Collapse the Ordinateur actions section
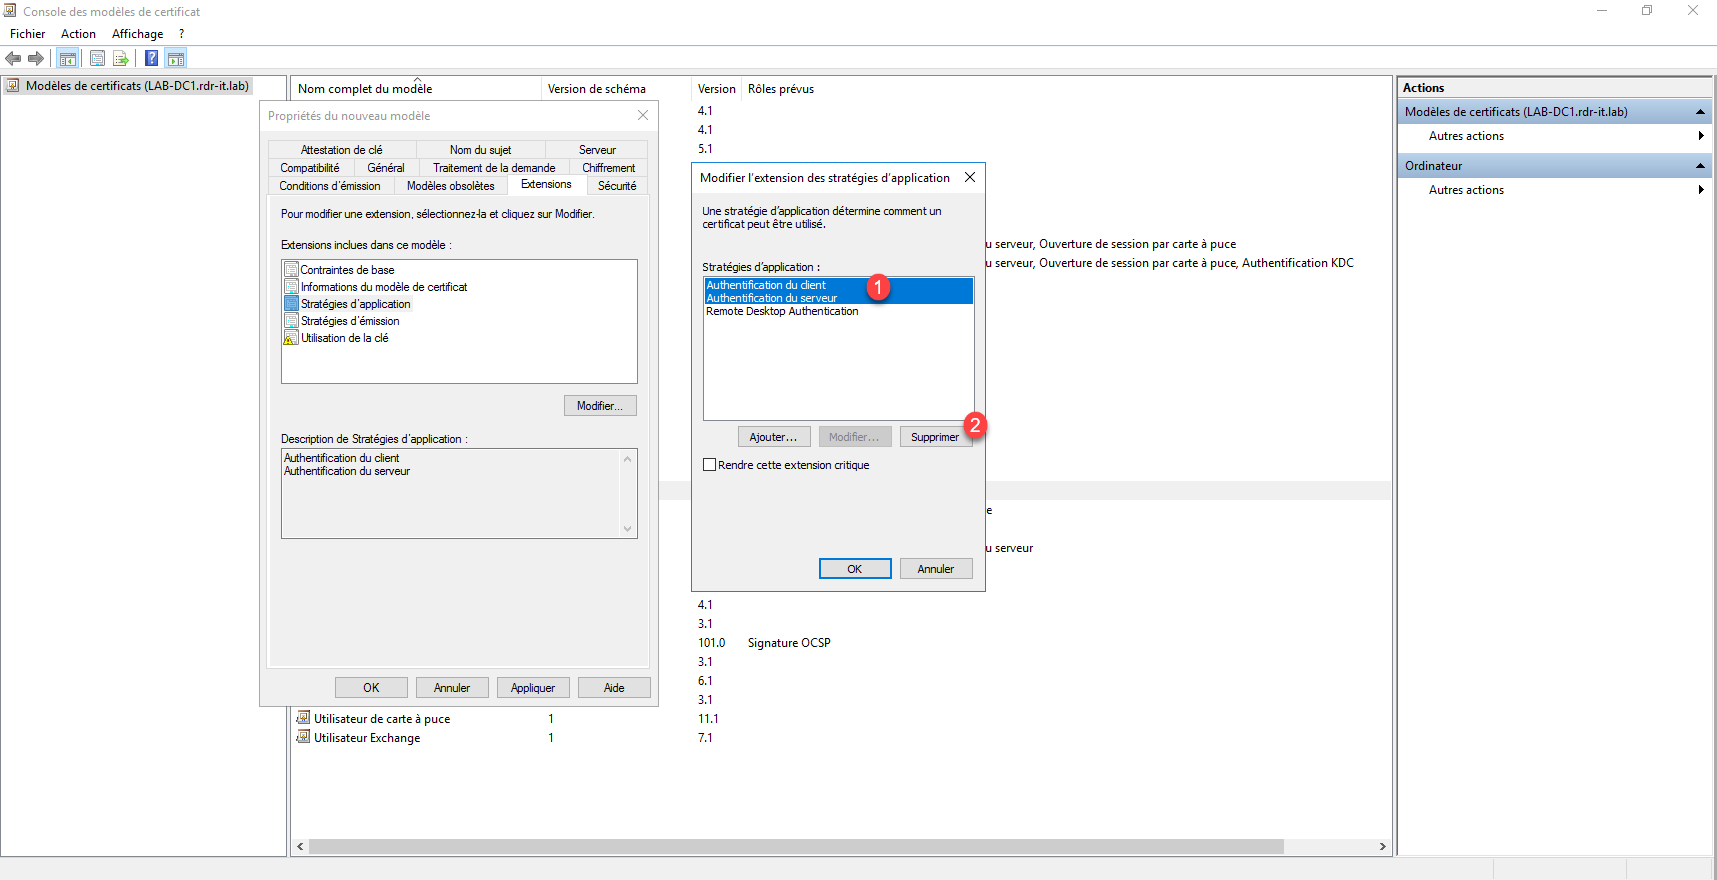Screen dimensions: 1717x880 coord(1700,166)
